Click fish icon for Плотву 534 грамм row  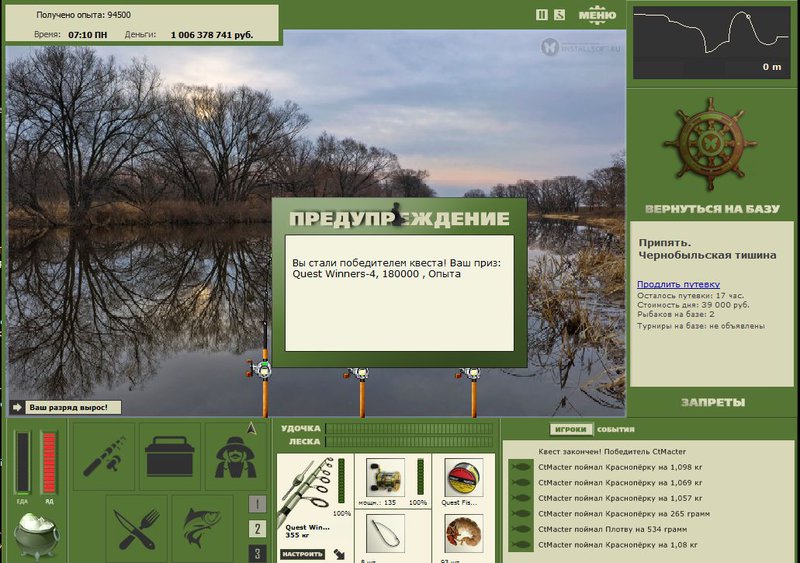click(521, 529)
